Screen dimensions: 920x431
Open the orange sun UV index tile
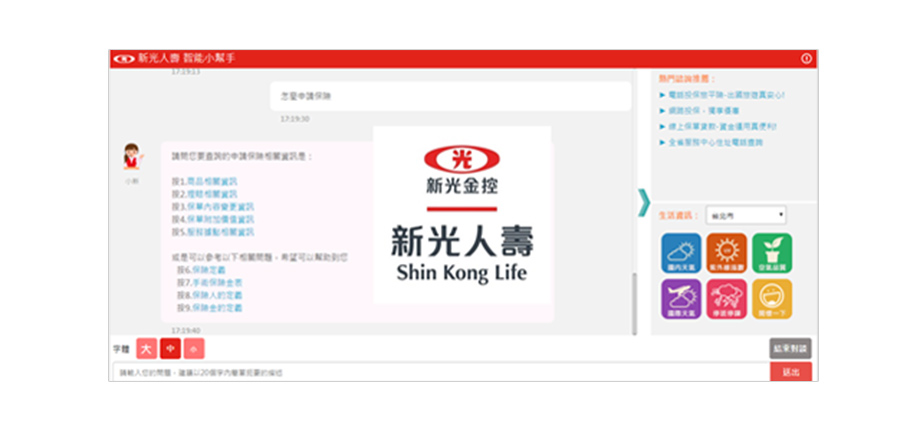(x=726, y=253)
